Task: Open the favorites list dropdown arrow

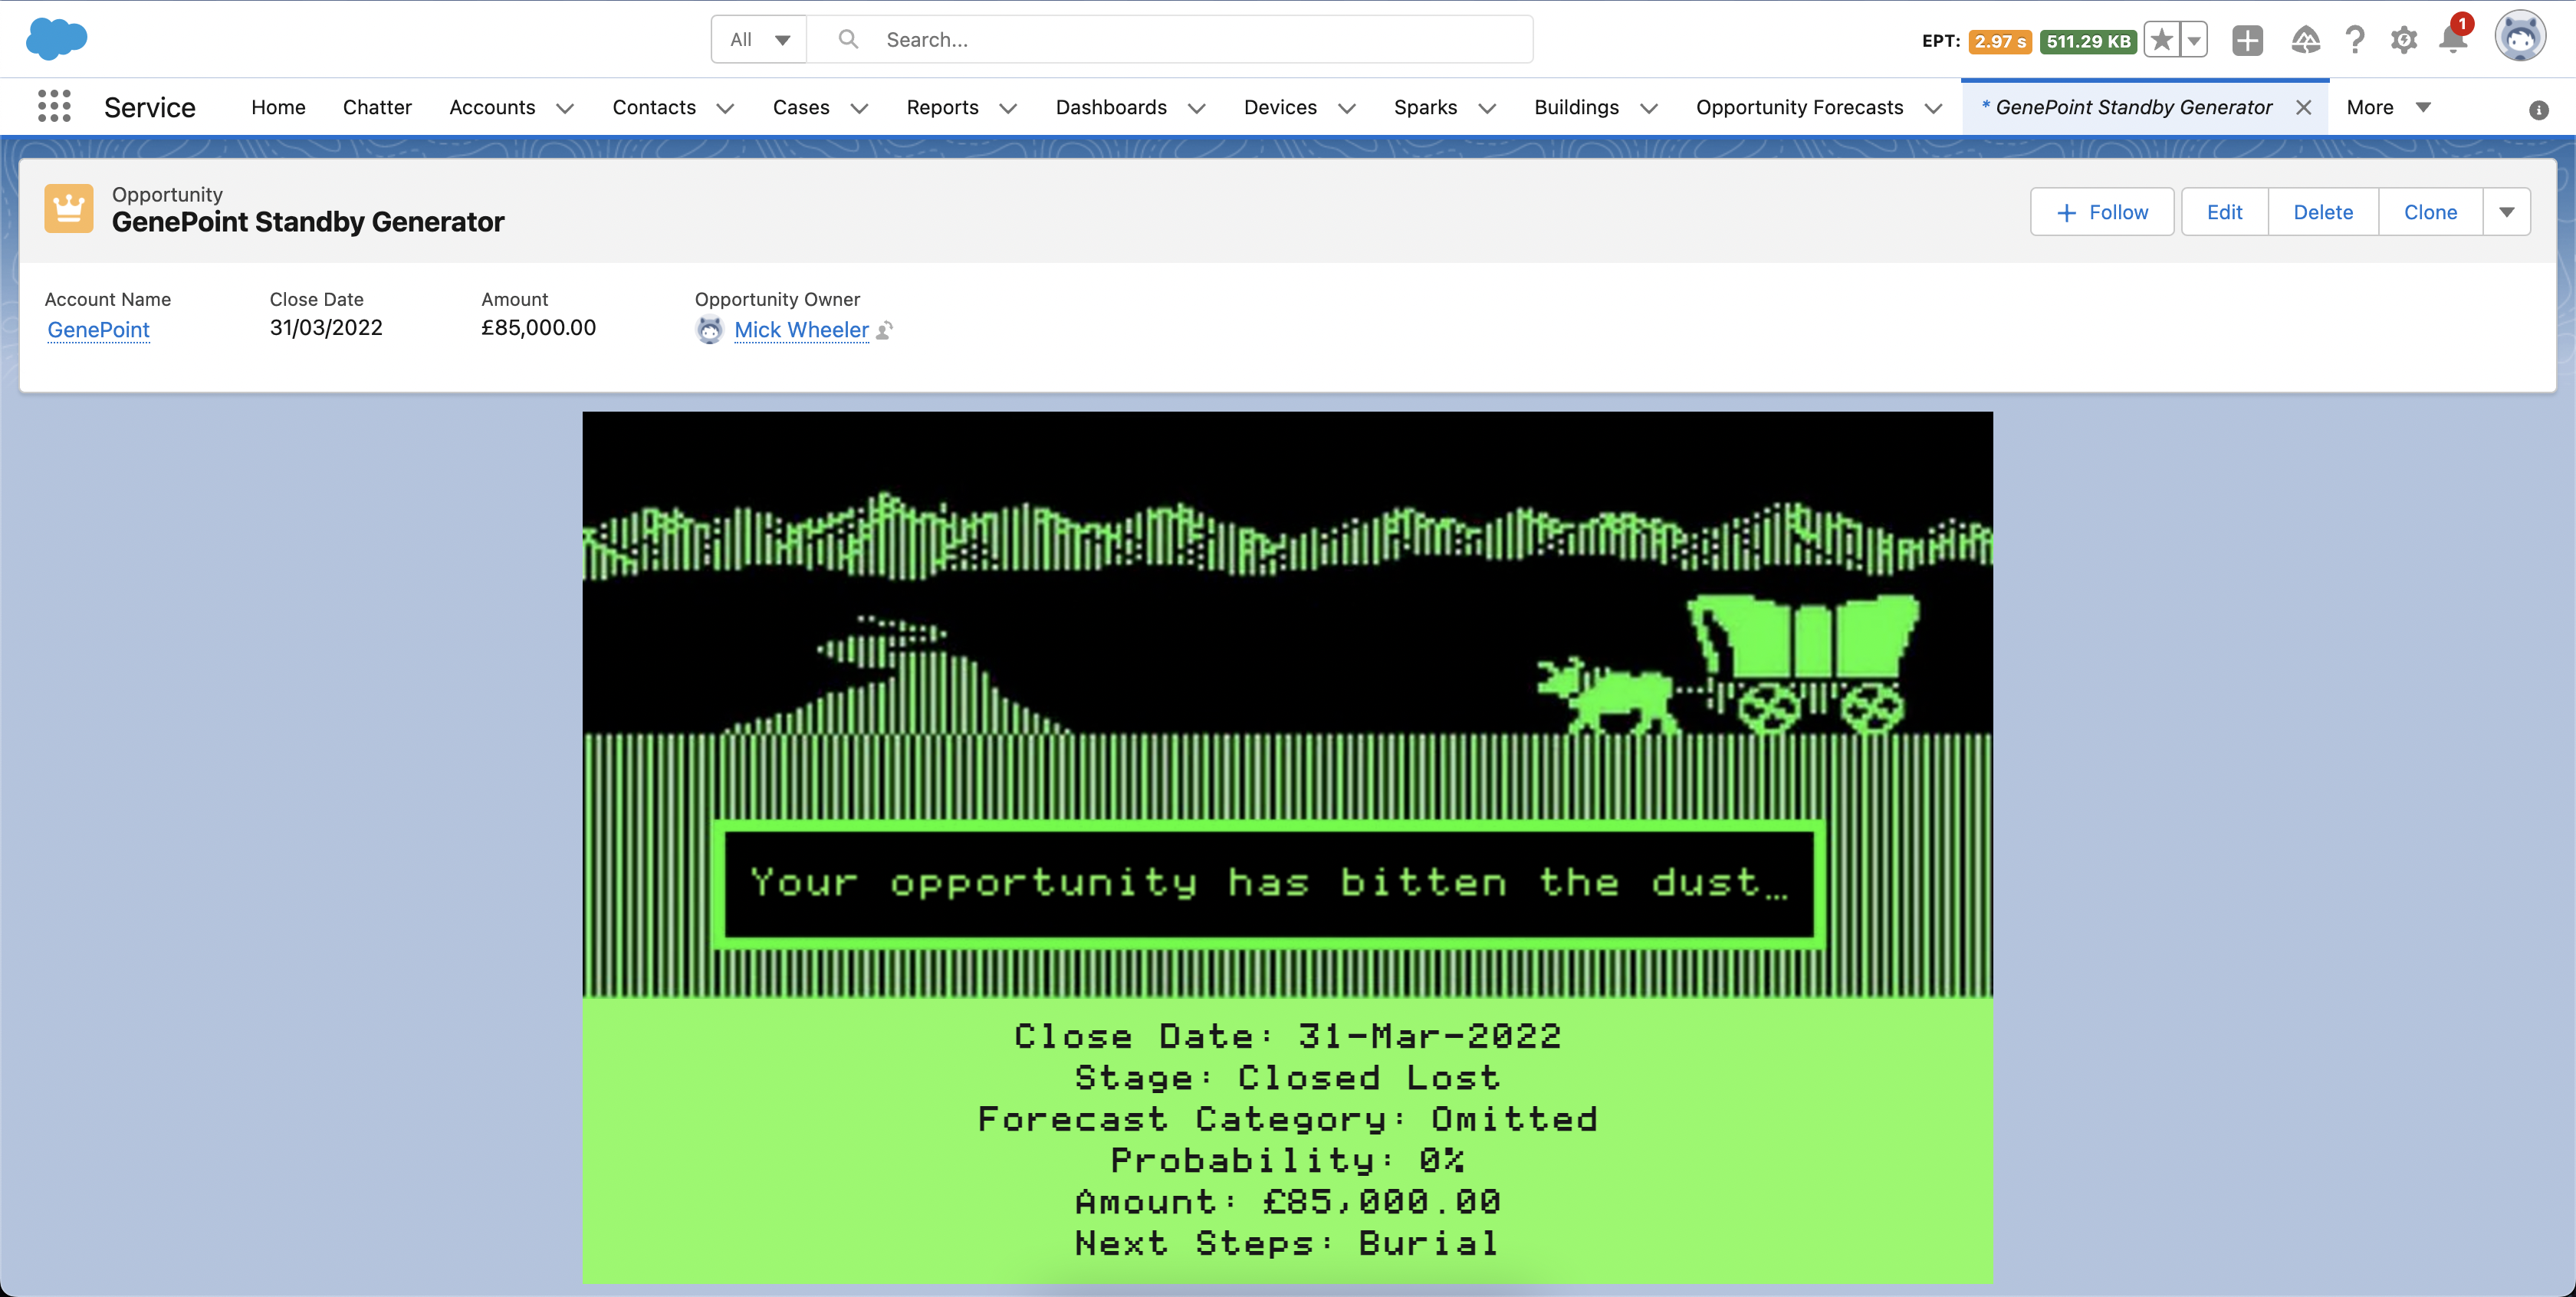Action: 2194,40
